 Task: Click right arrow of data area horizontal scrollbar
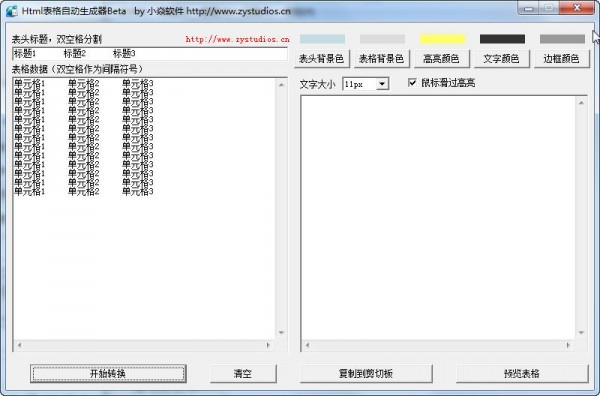tap(268, 345)
